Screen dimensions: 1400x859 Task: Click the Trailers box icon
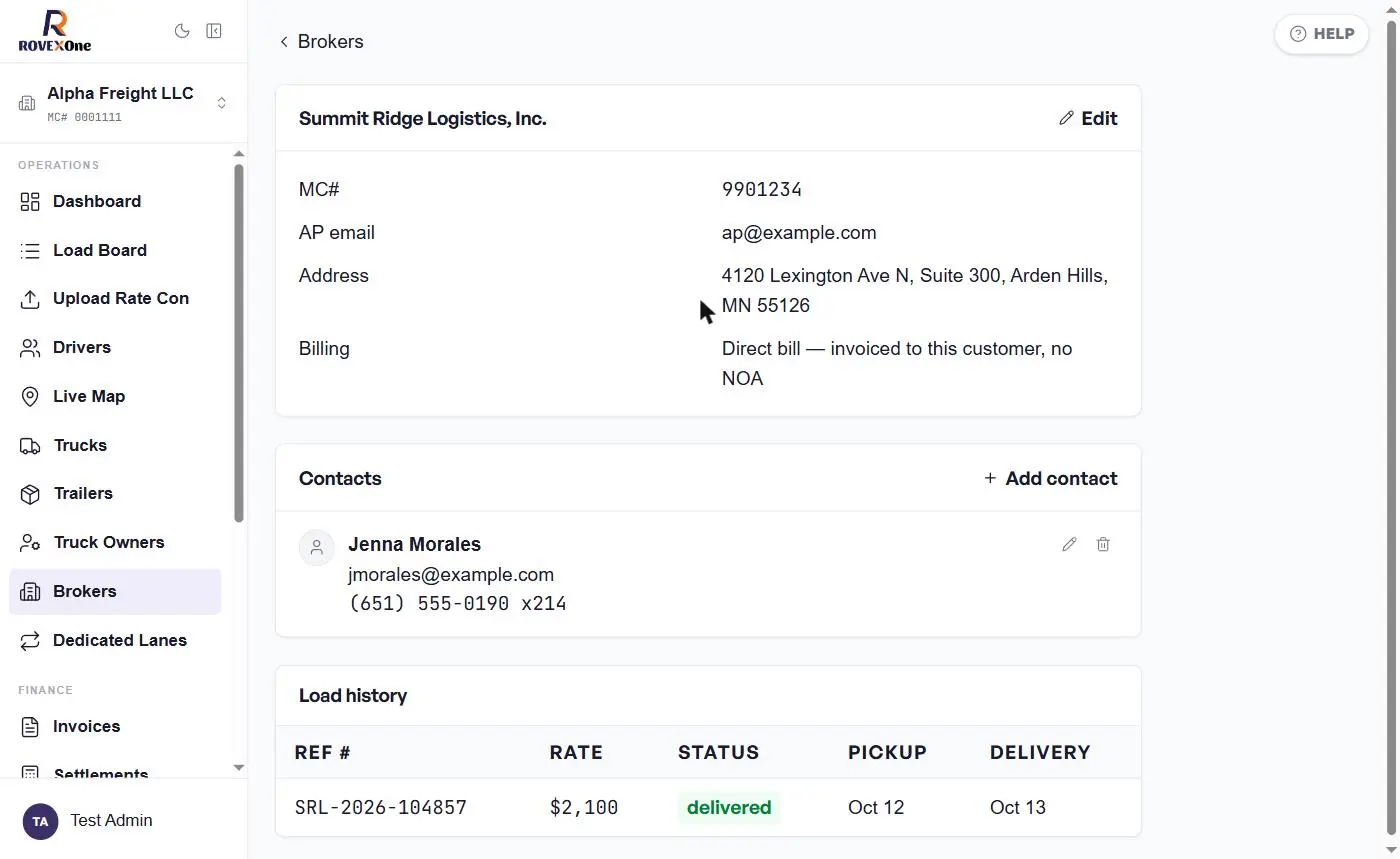pos(30,494)
